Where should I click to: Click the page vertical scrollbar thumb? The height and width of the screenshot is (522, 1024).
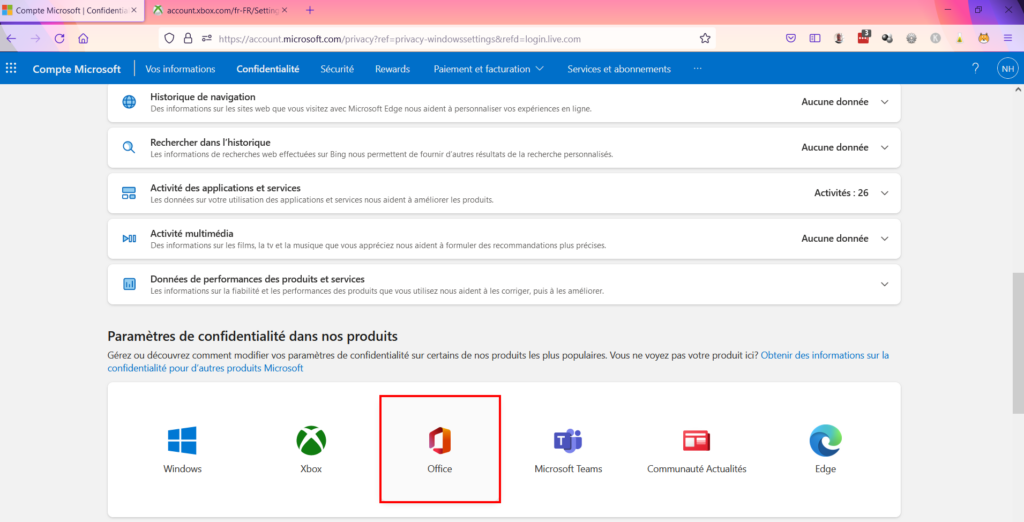1018,343
